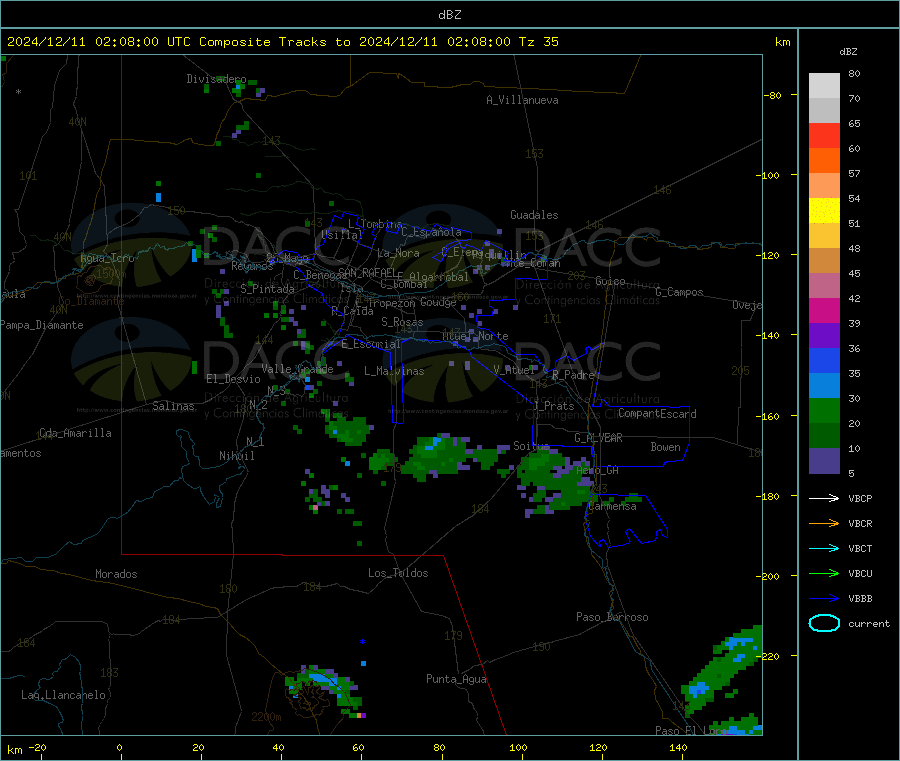Viewport: 900px width, 761px height.
Task: Click the L_Malvinas location label
Action: click(x=394, y=371)
